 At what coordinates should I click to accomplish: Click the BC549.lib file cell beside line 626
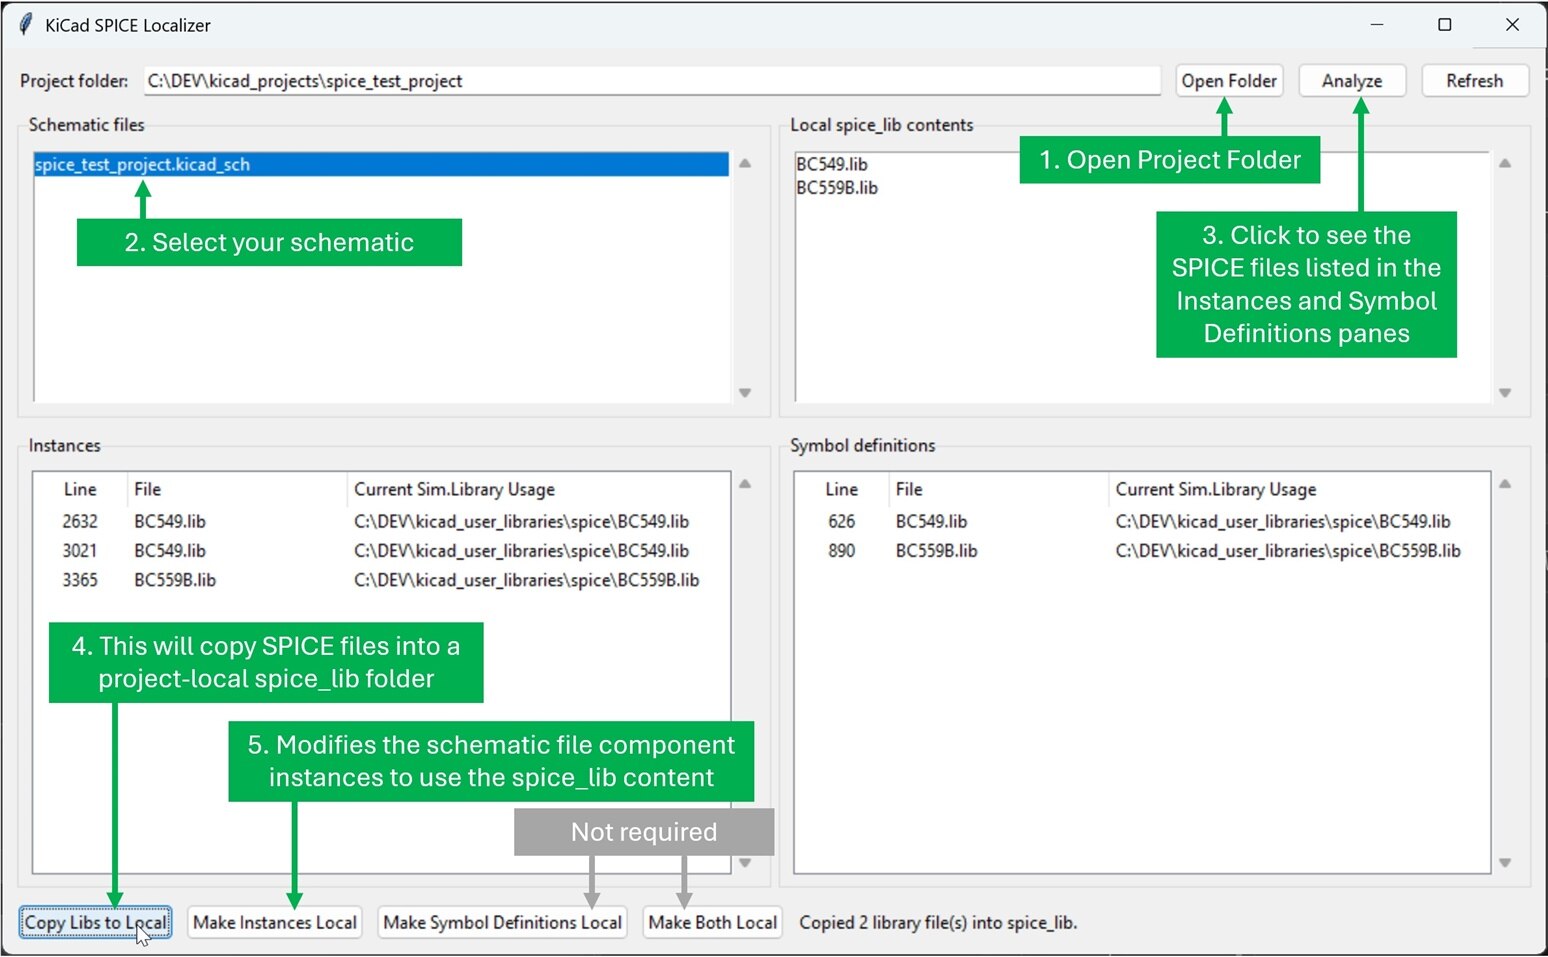[931, 521]
